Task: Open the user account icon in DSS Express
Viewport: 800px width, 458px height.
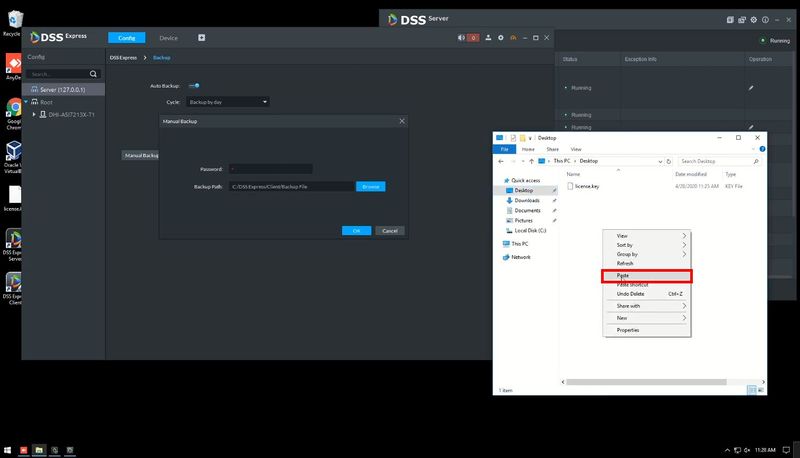Action: (488, 38)
